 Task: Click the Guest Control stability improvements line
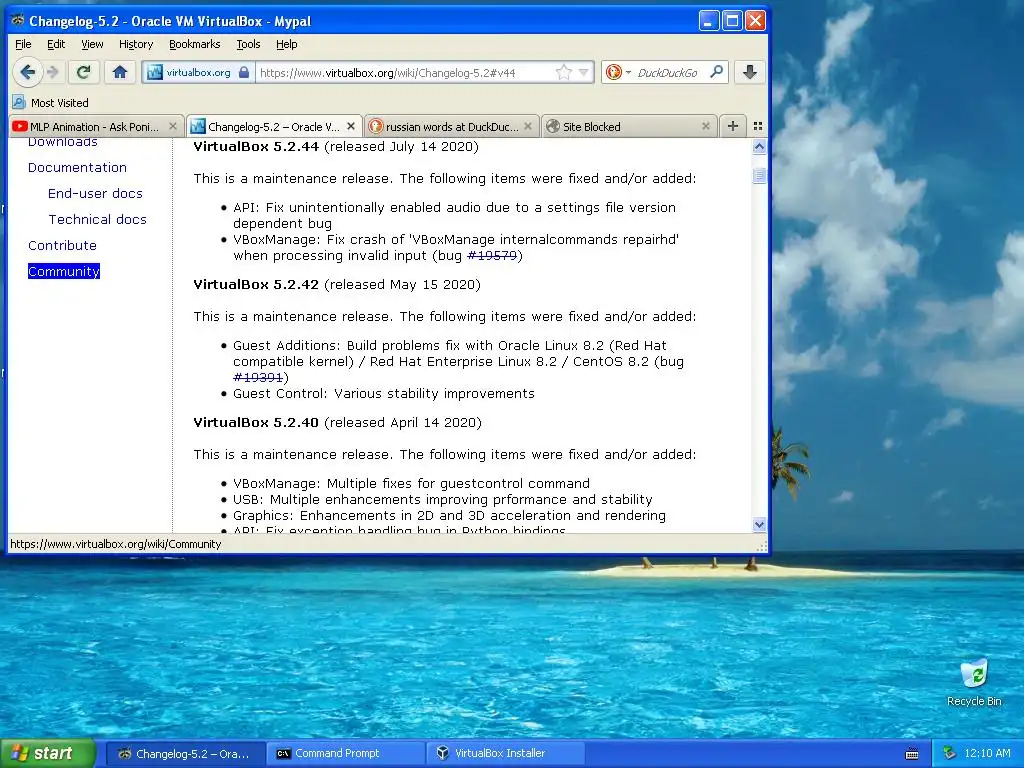click(384, 394)
